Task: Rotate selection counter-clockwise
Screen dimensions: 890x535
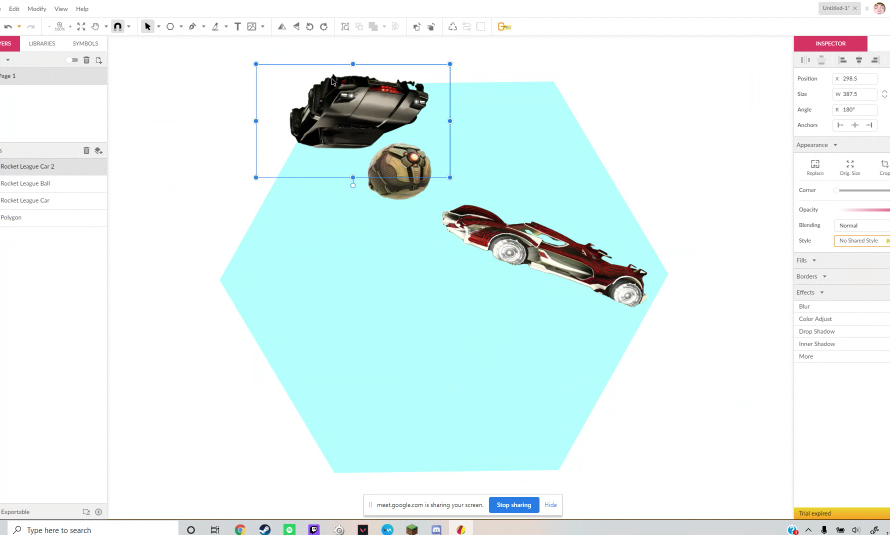Action: coord(310,27)
